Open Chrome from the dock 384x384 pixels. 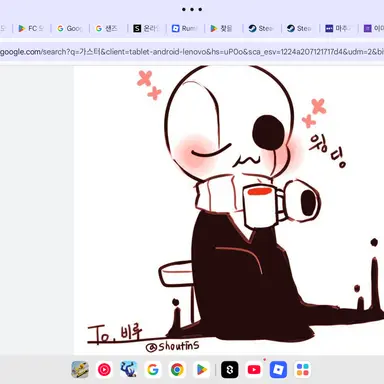pyautogui.click(x=177, y=369)
